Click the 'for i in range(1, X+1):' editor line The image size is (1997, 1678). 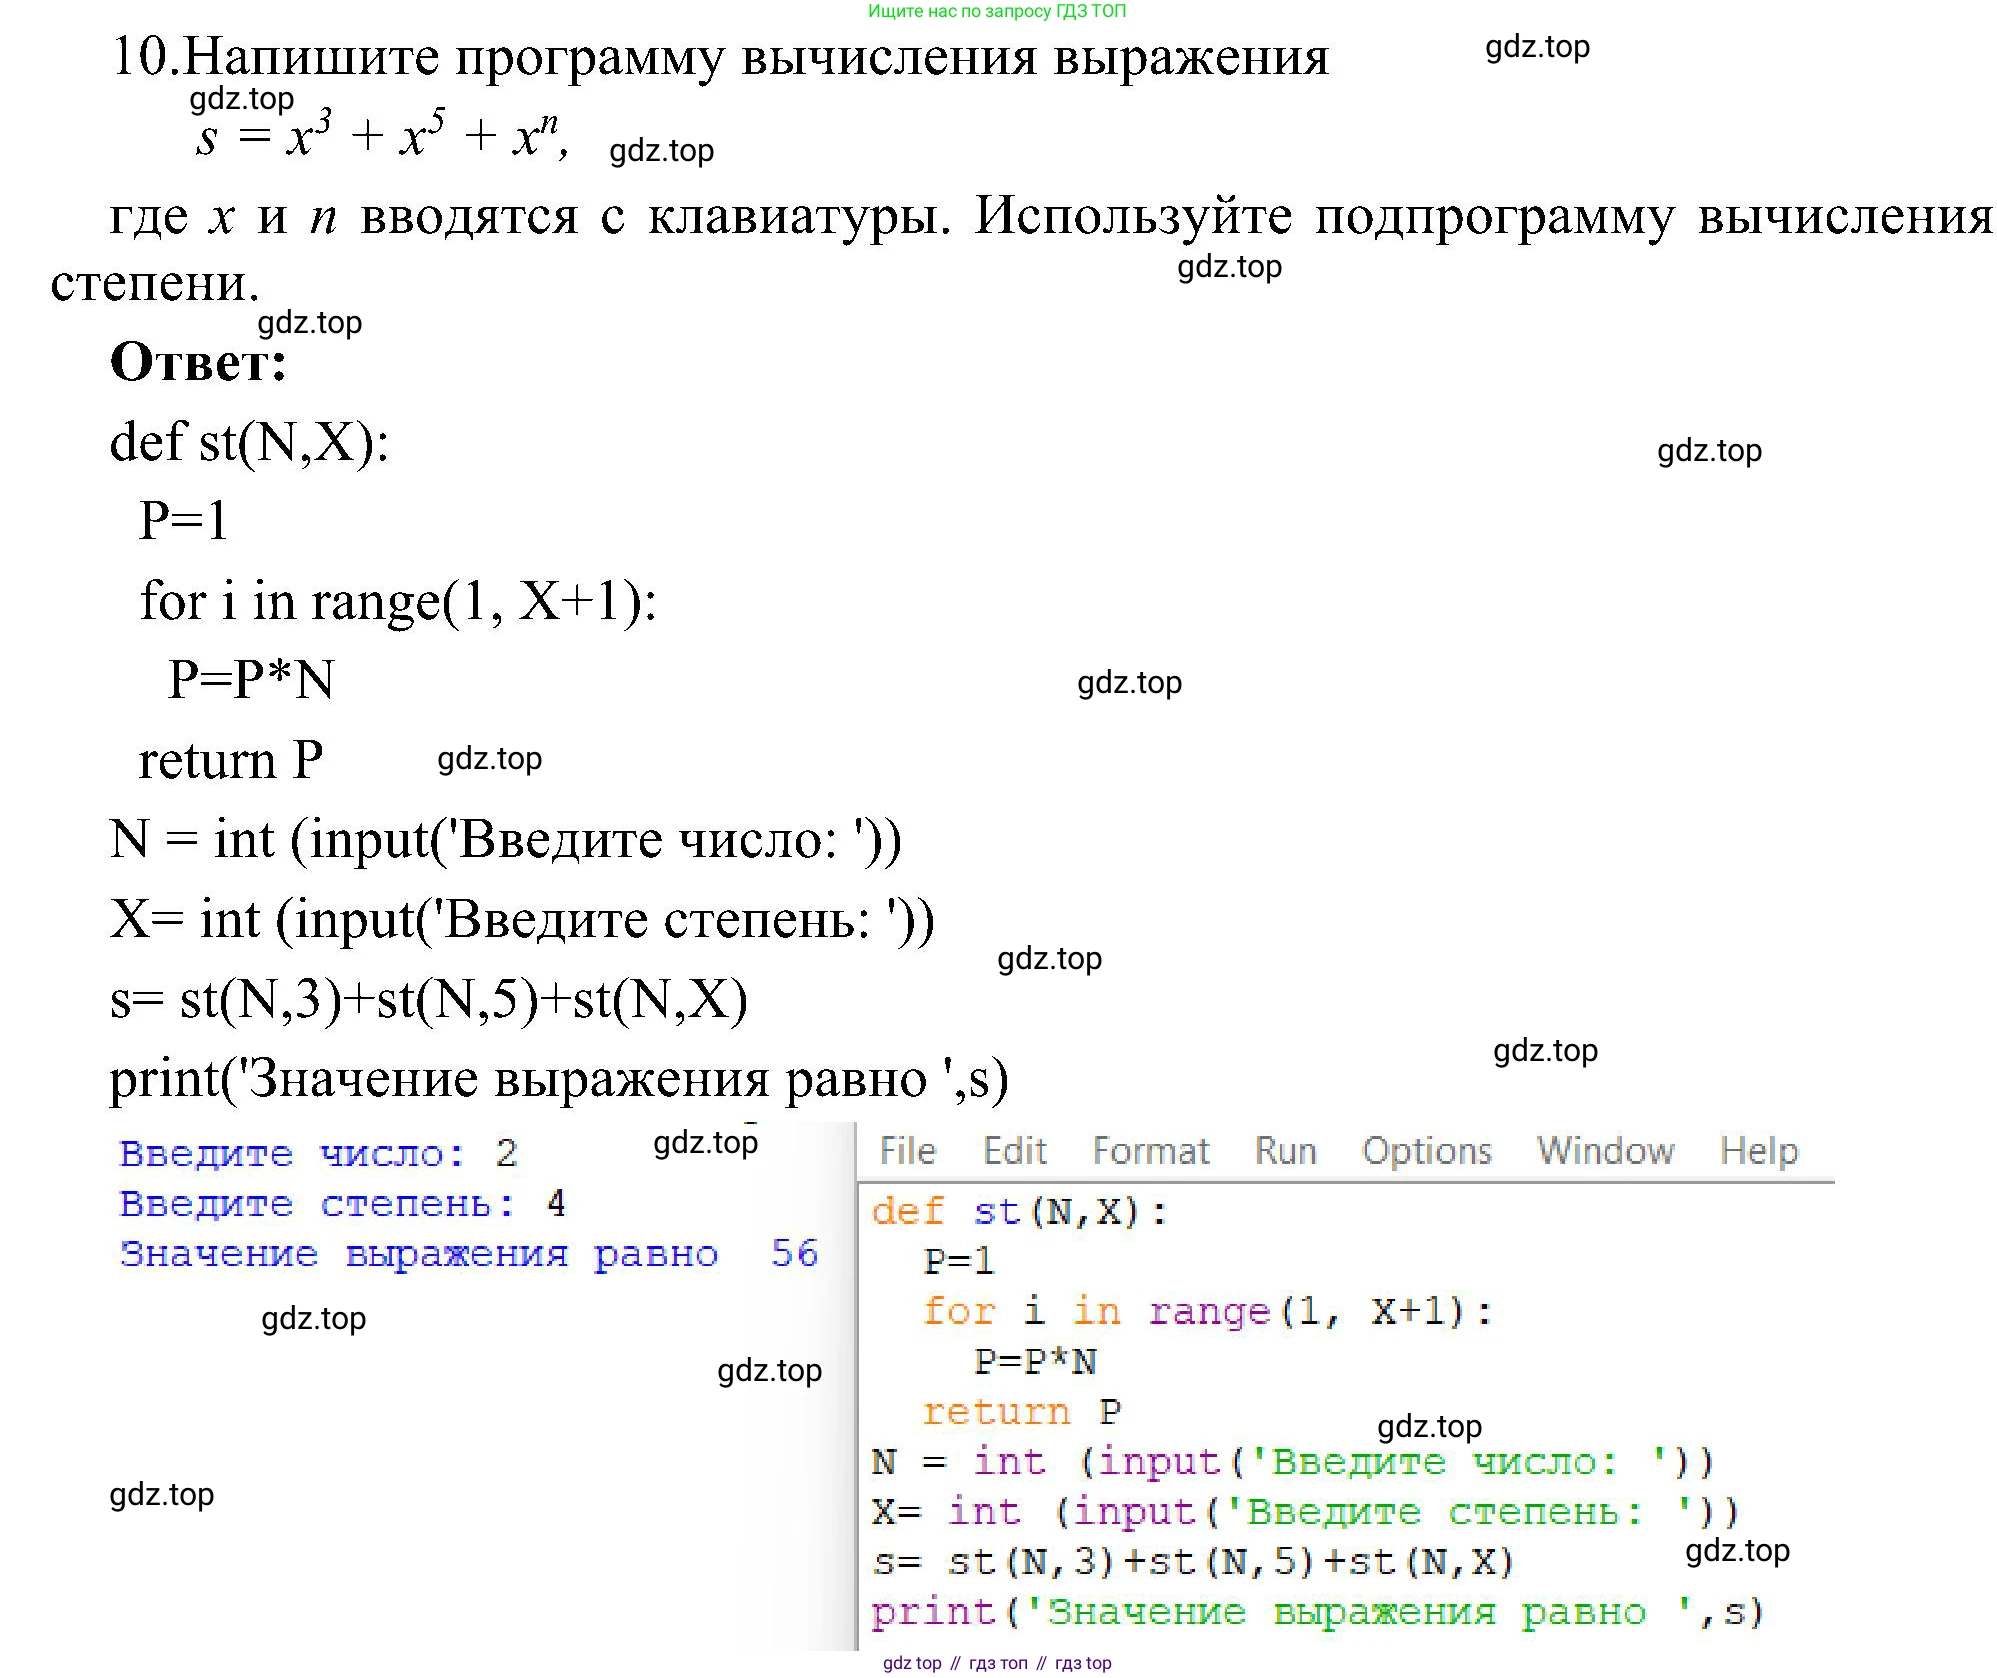click(x=1207, y=1312)
